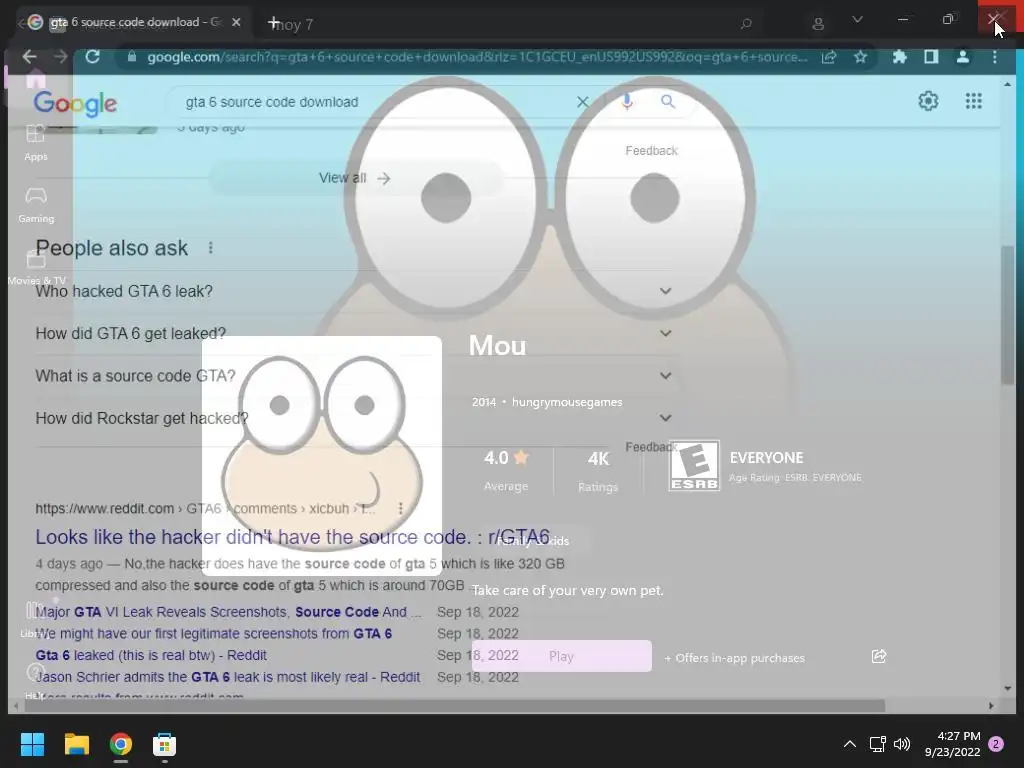Click the Google logo
The height and width of the screenshot is (768, 1024).
[x=75, y=103]
